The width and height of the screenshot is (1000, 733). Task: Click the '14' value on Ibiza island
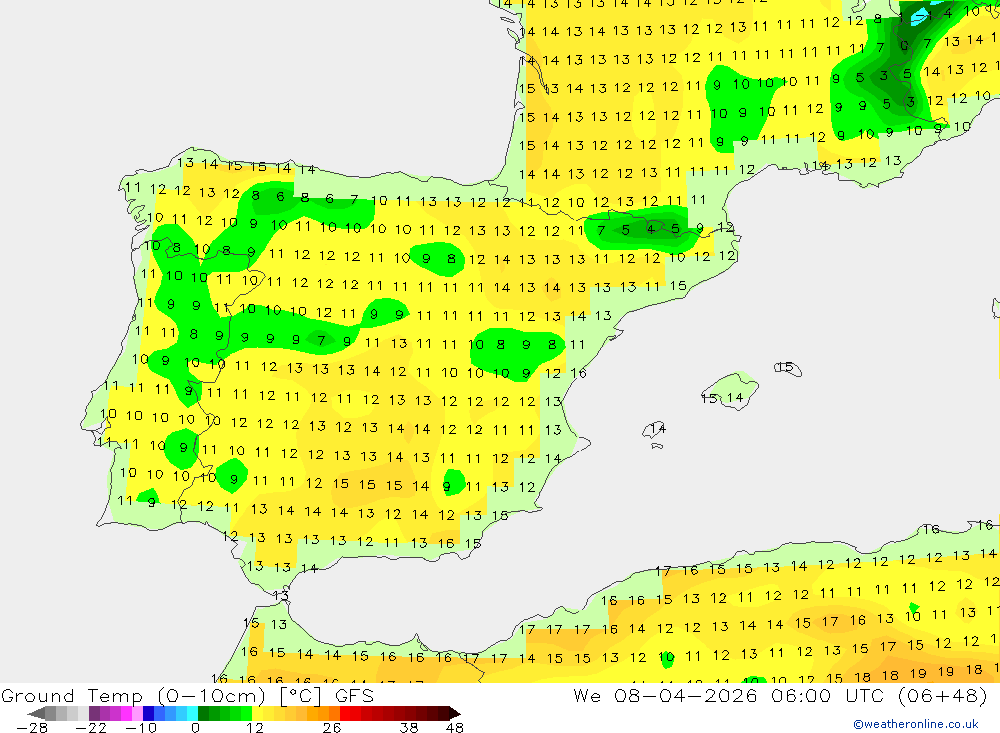pos(658,428)
